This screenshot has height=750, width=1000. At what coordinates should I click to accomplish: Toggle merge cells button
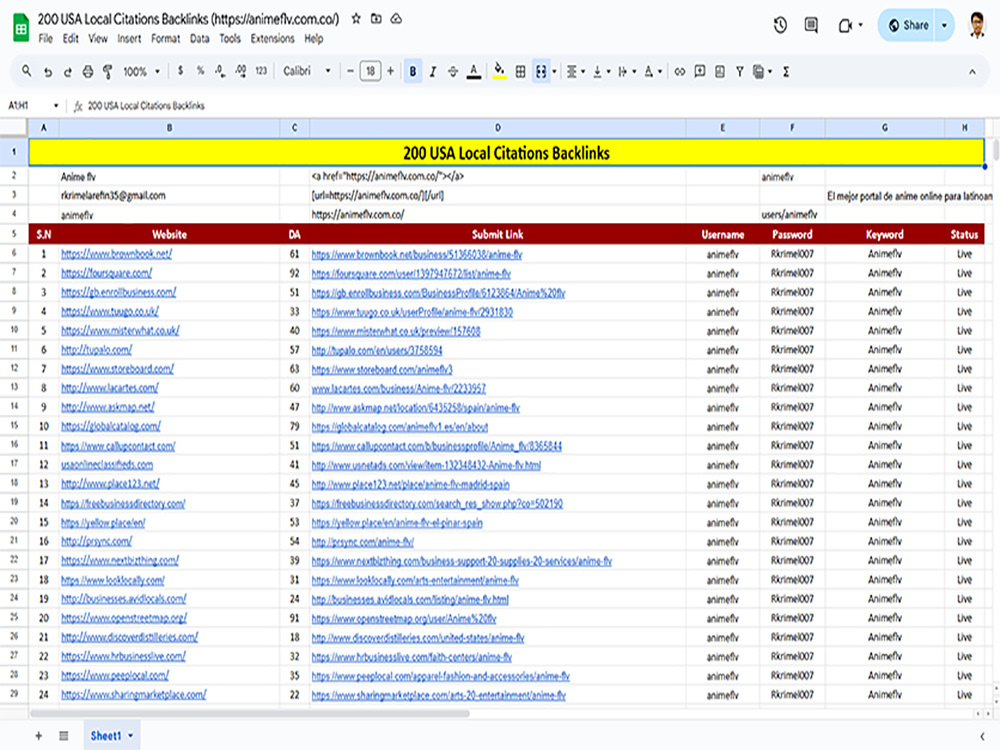541,71
